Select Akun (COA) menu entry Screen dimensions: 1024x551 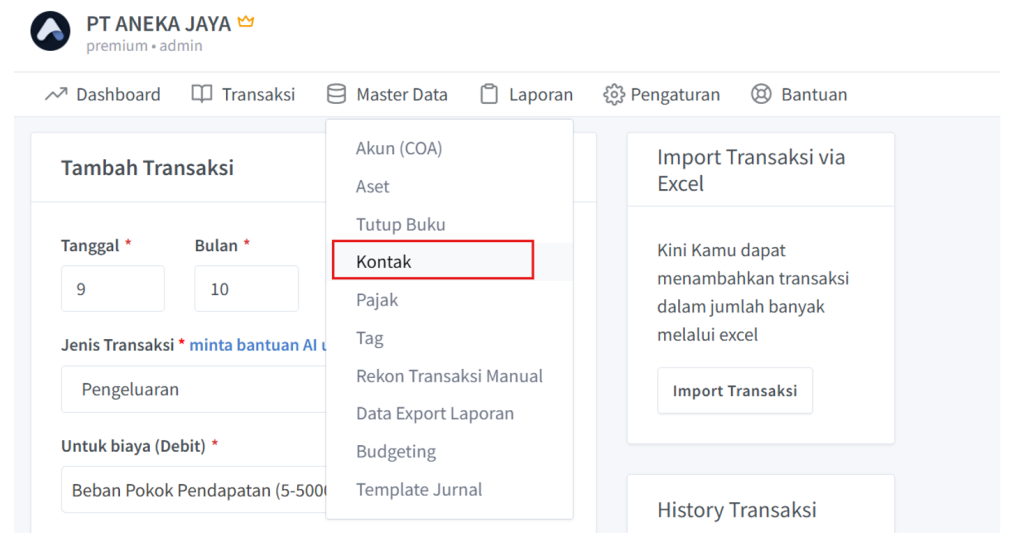399,148
